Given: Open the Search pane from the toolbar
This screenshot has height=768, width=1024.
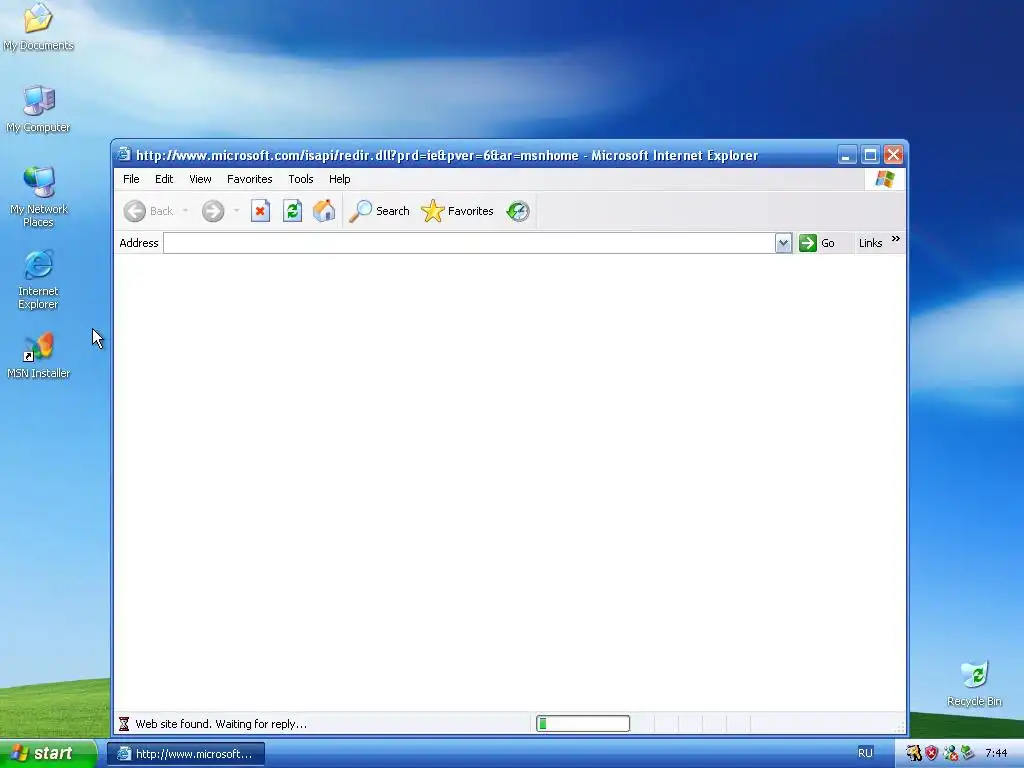Looking at the screenshot, I should coord(379,211).
